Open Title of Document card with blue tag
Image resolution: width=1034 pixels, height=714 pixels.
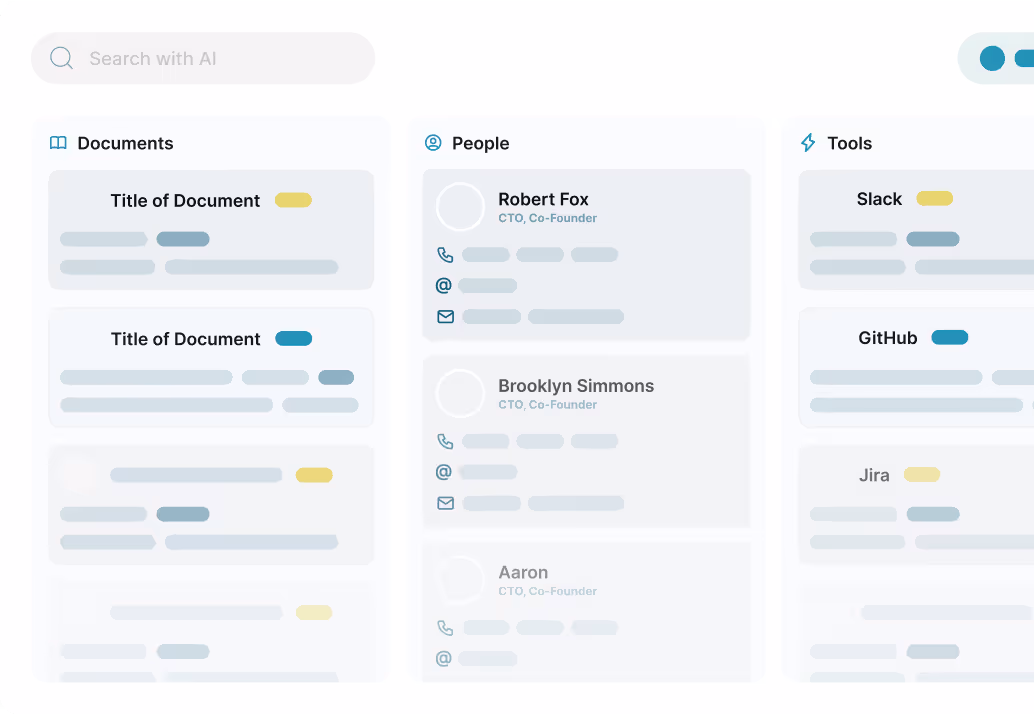click(211, 367)
